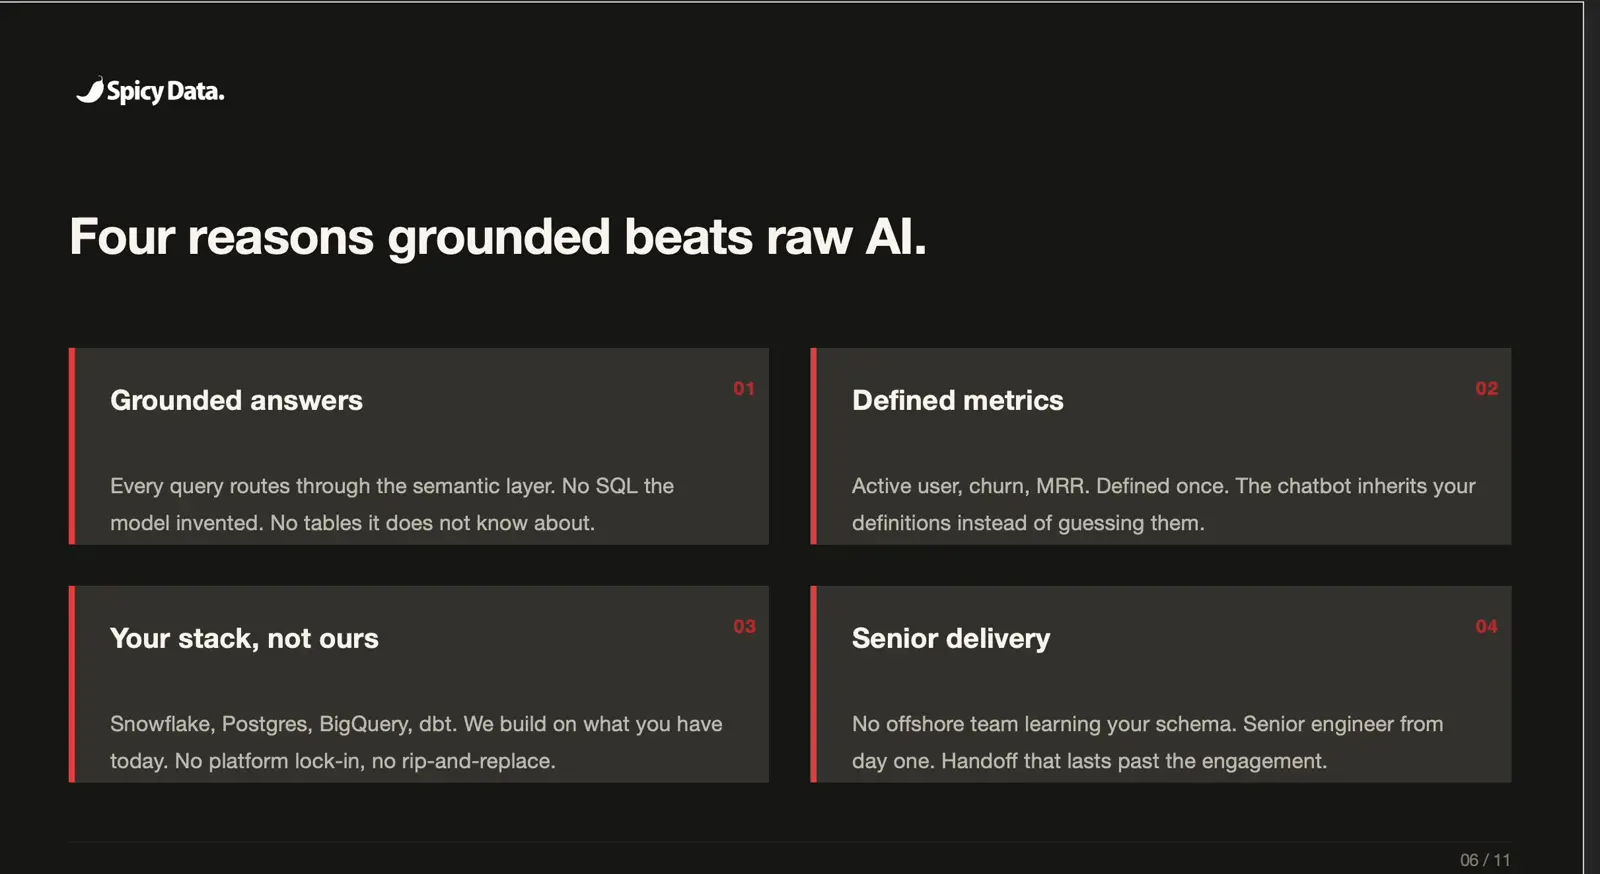The image size is (1600, 874).
Task: Click the Spicy Data wordmark text
Action: point(166,92)
